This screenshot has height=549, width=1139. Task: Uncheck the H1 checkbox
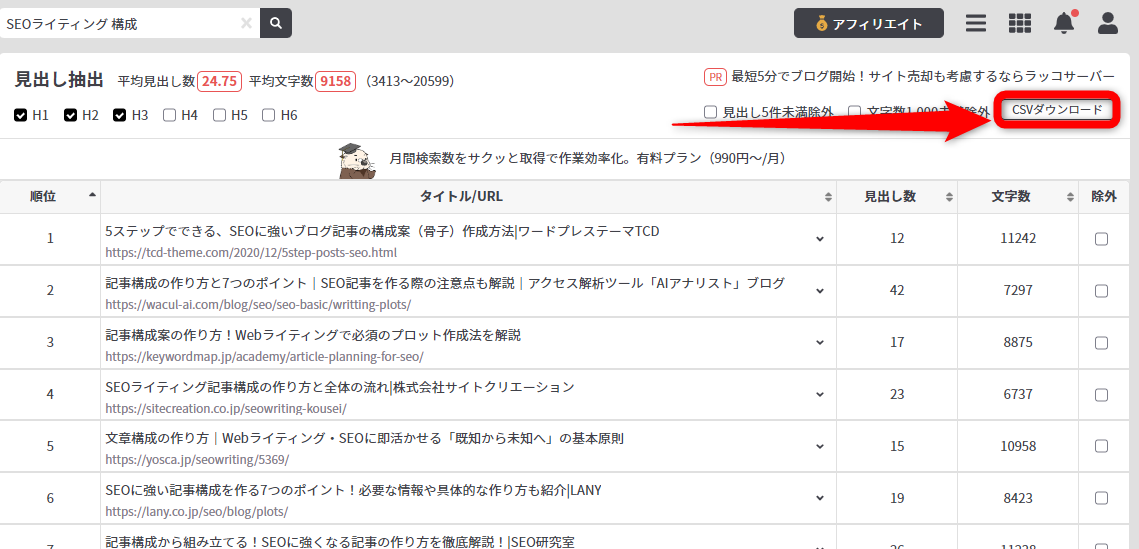[x=20, y=115]
